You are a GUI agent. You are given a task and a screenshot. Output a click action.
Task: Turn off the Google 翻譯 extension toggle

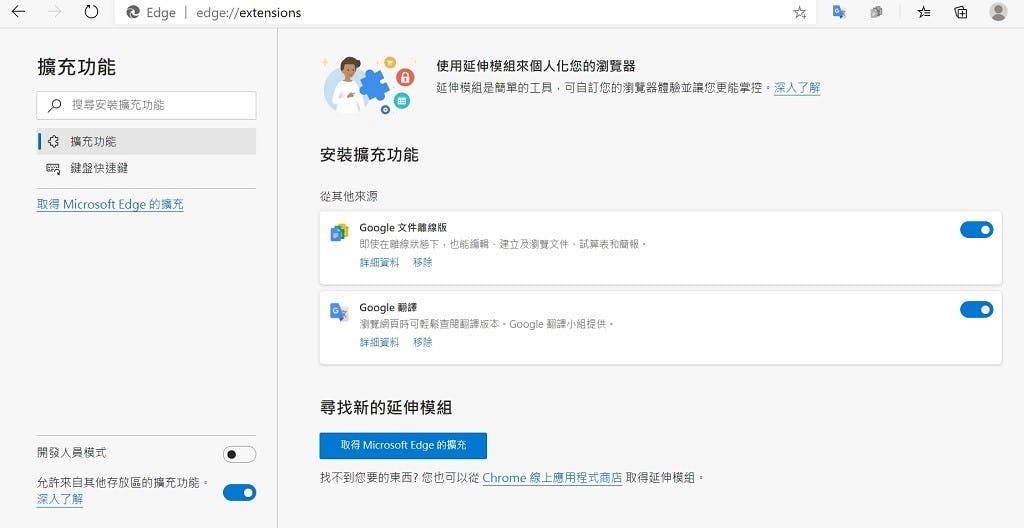coord(976,309)
